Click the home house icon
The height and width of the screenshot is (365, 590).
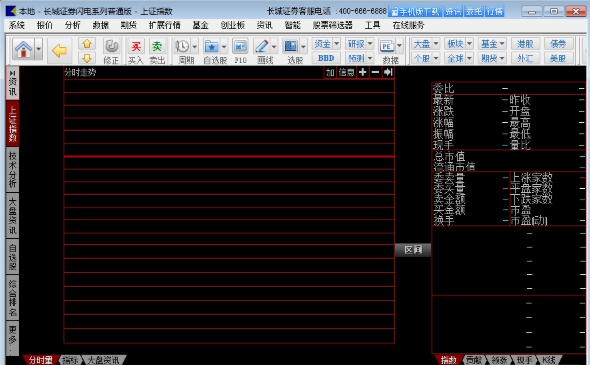point(23,49)
